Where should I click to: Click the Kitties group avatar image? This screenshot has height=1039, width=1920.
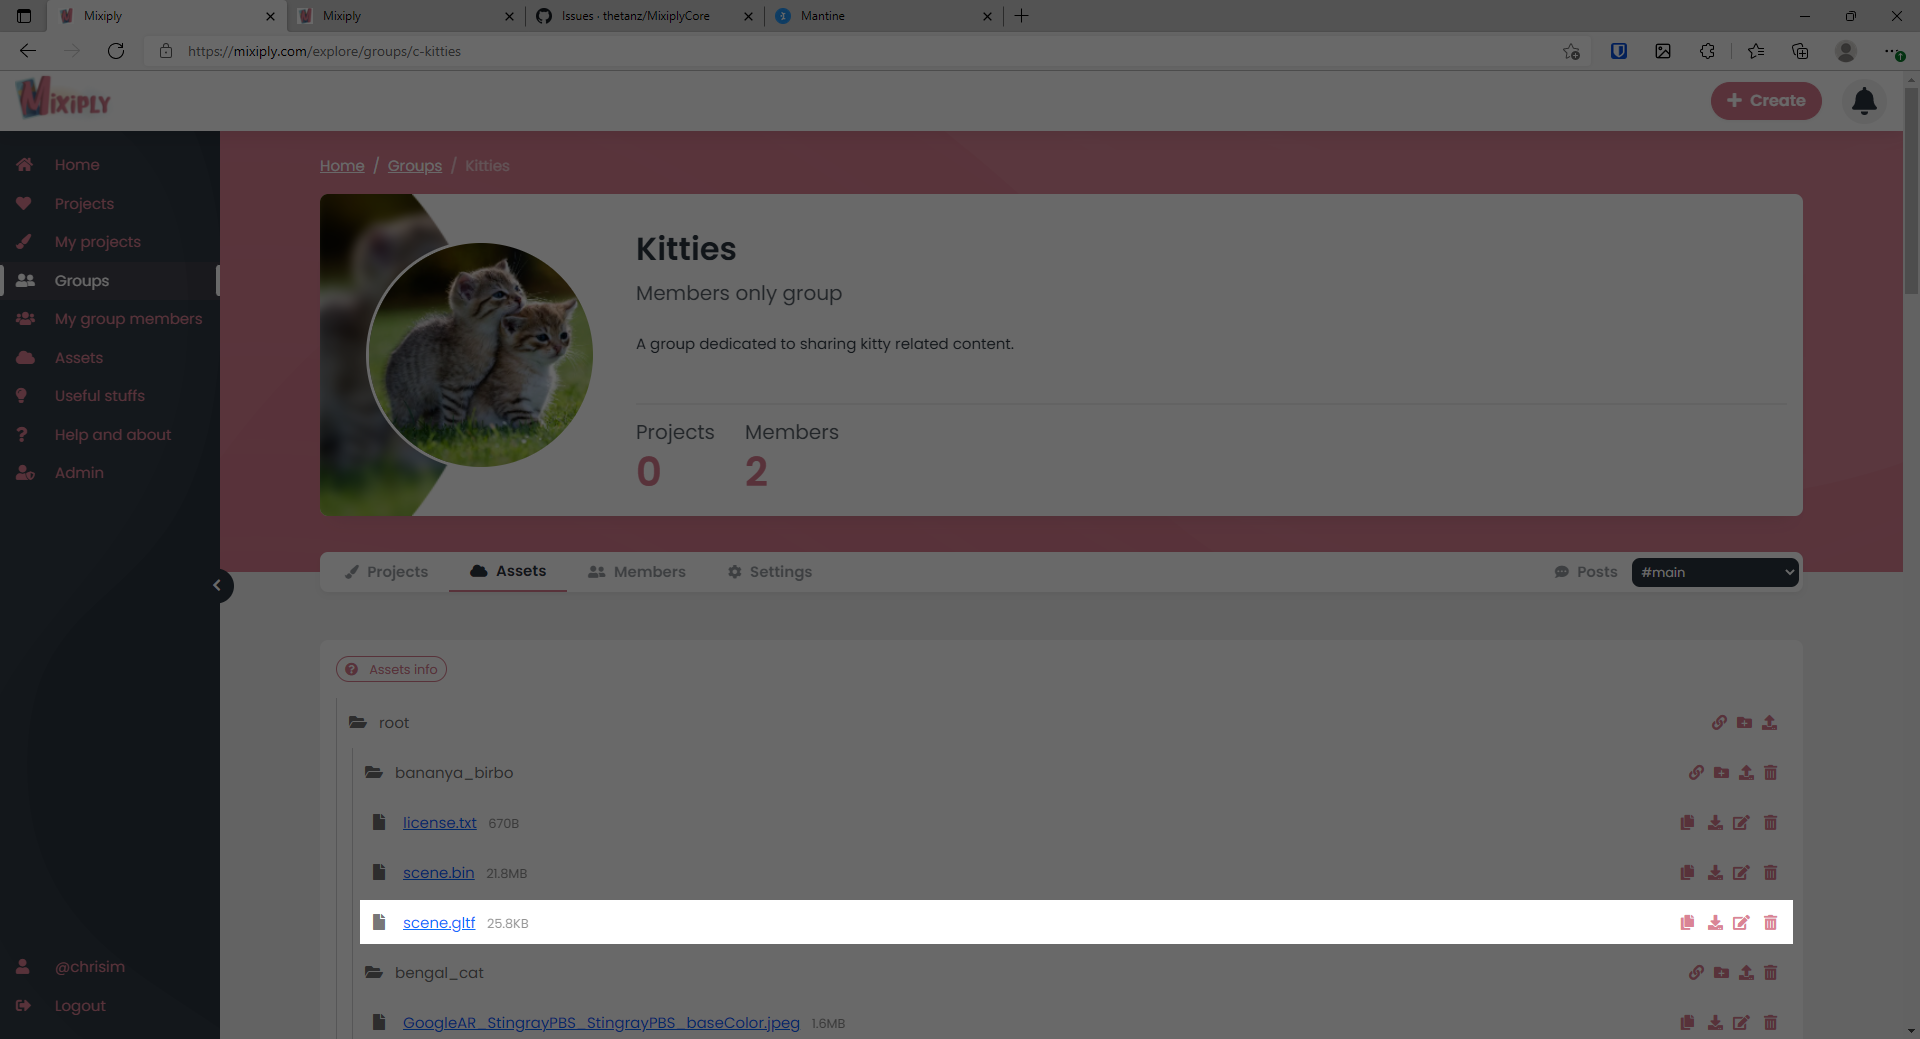[480, 355]
